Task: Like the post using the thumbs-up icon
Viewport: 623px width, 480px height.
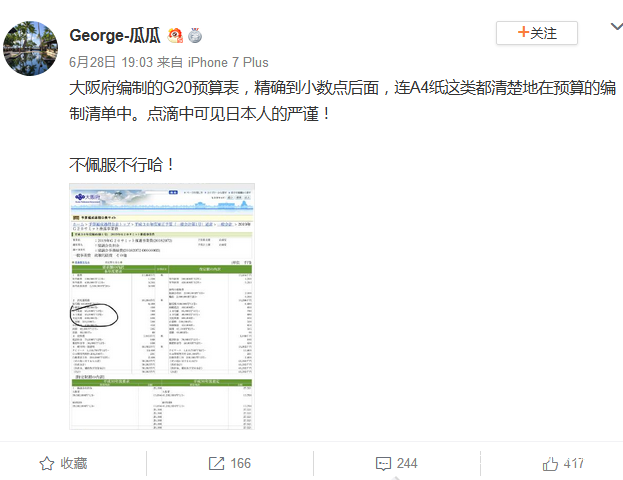Action: pos(550,463)
